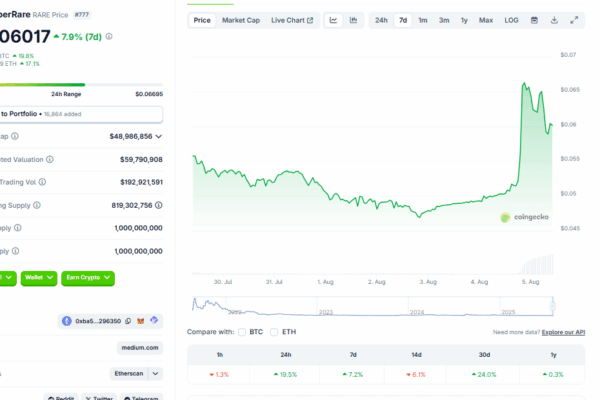600x400 pixels.
Task: Click info icon beside Valuation label
Action: tap(50, 159)
